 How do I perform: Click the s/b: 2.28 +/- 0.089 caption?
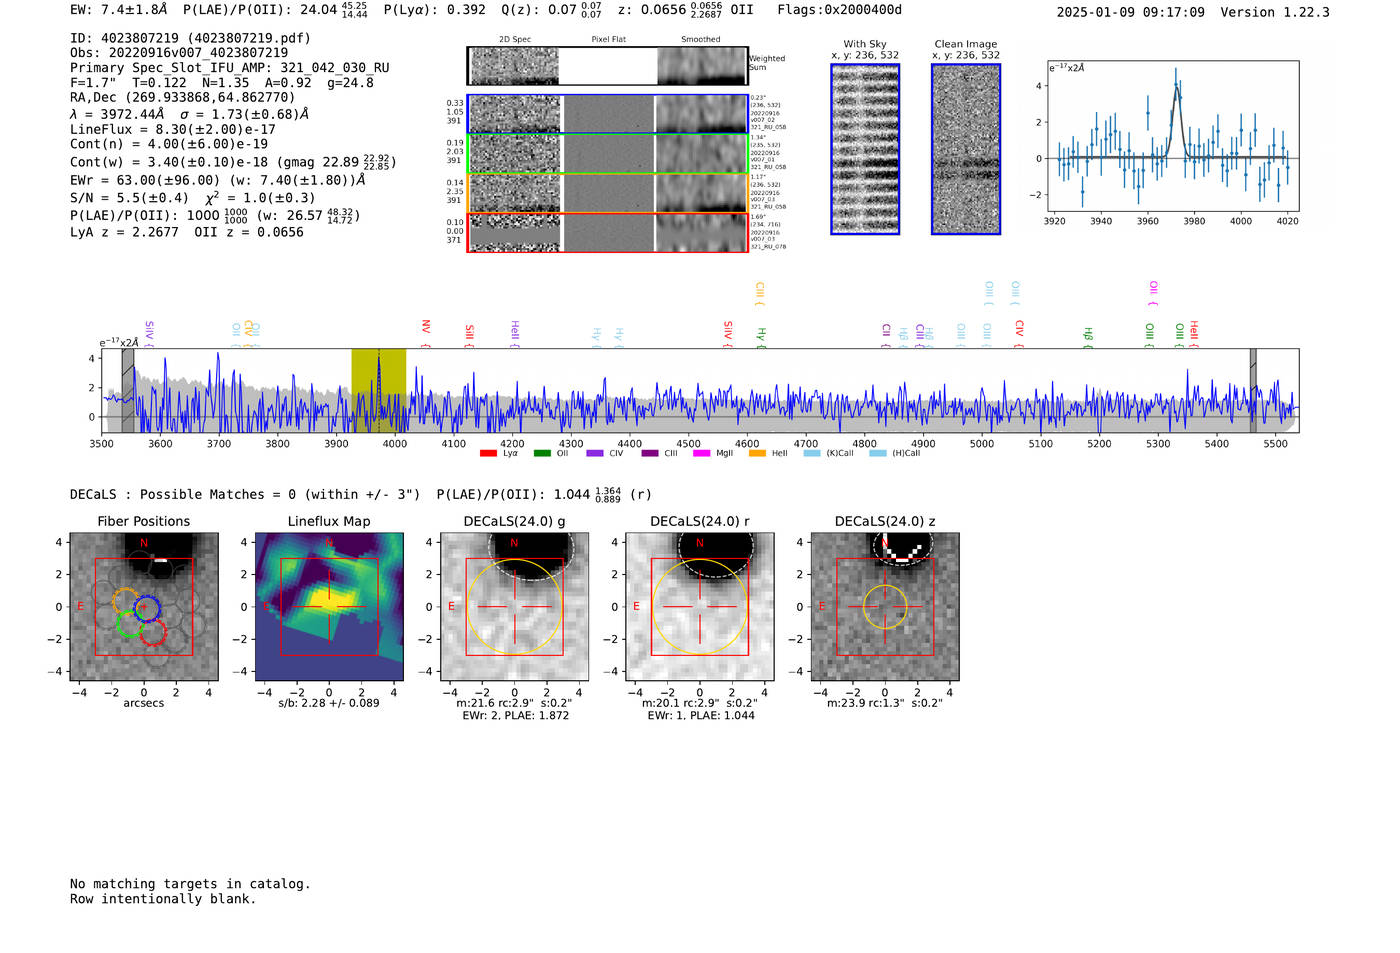[329, 703]
